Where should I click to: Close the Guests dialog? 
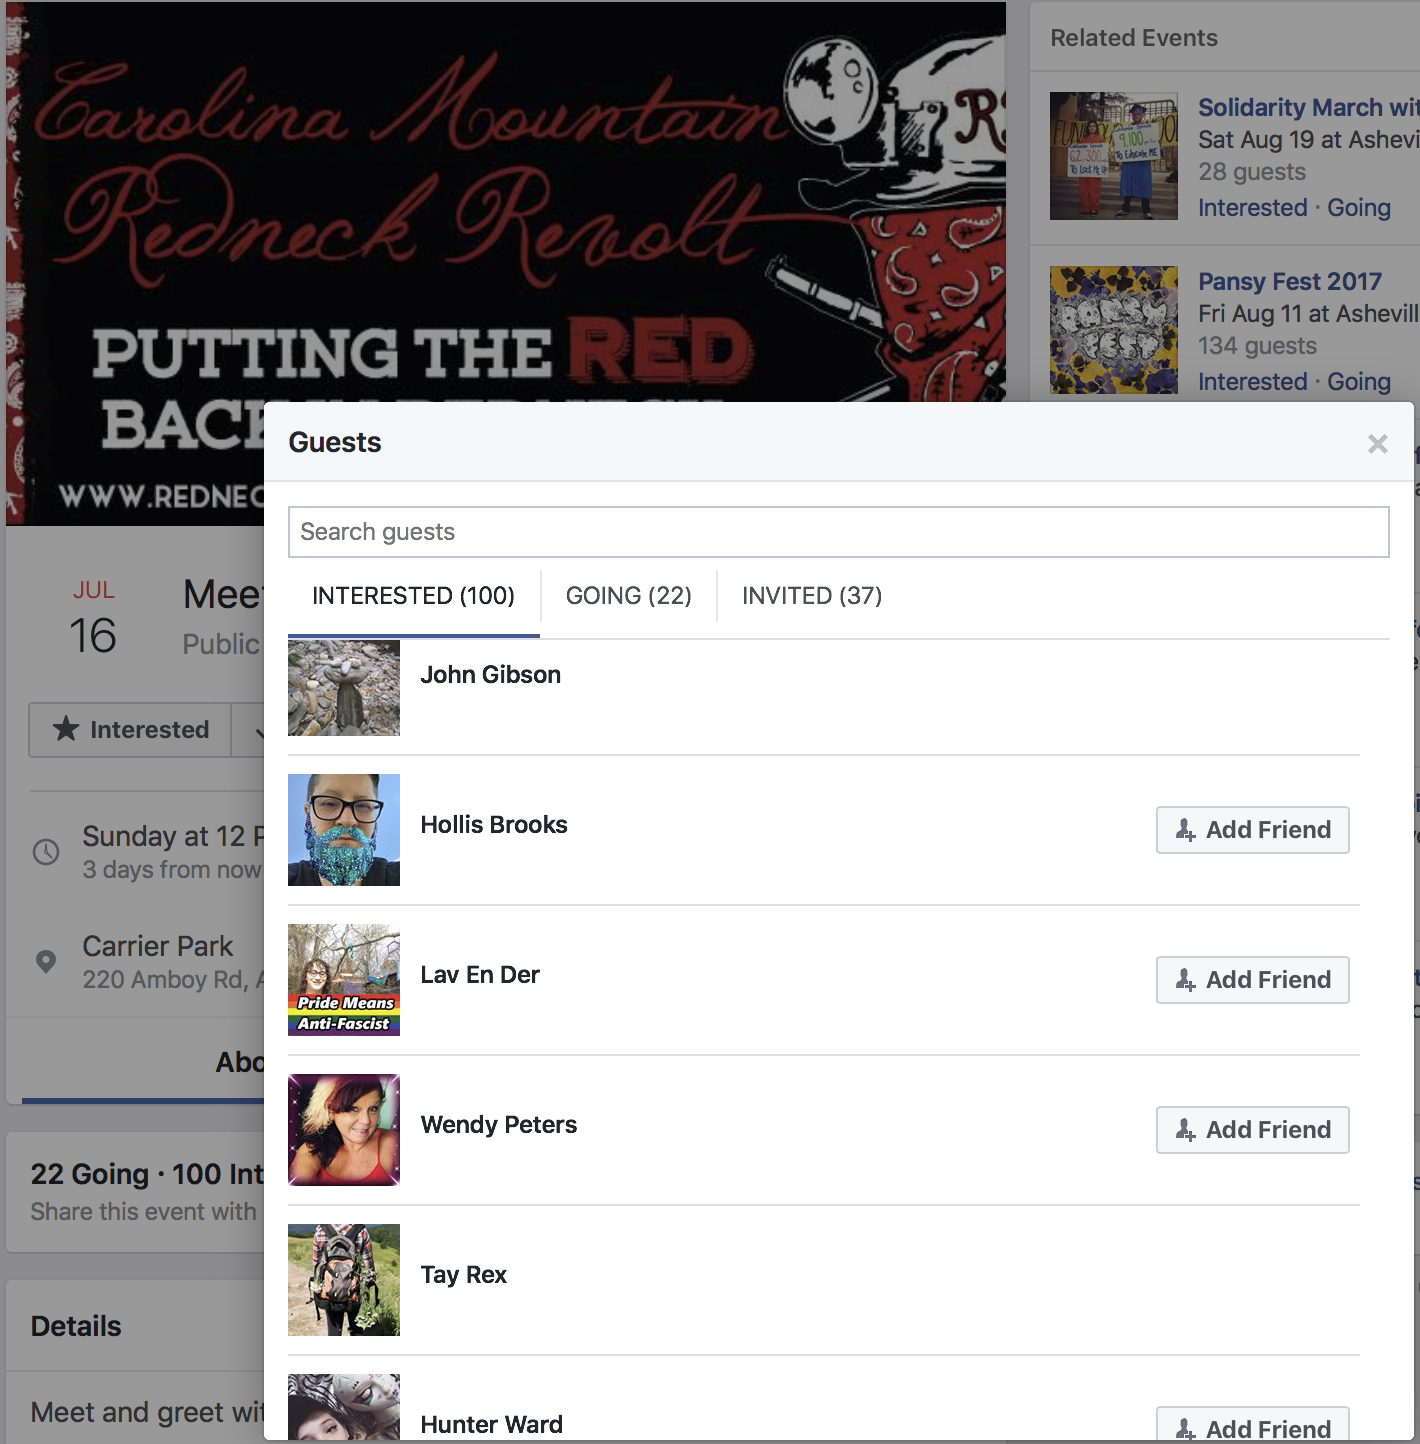point(1377,443)
